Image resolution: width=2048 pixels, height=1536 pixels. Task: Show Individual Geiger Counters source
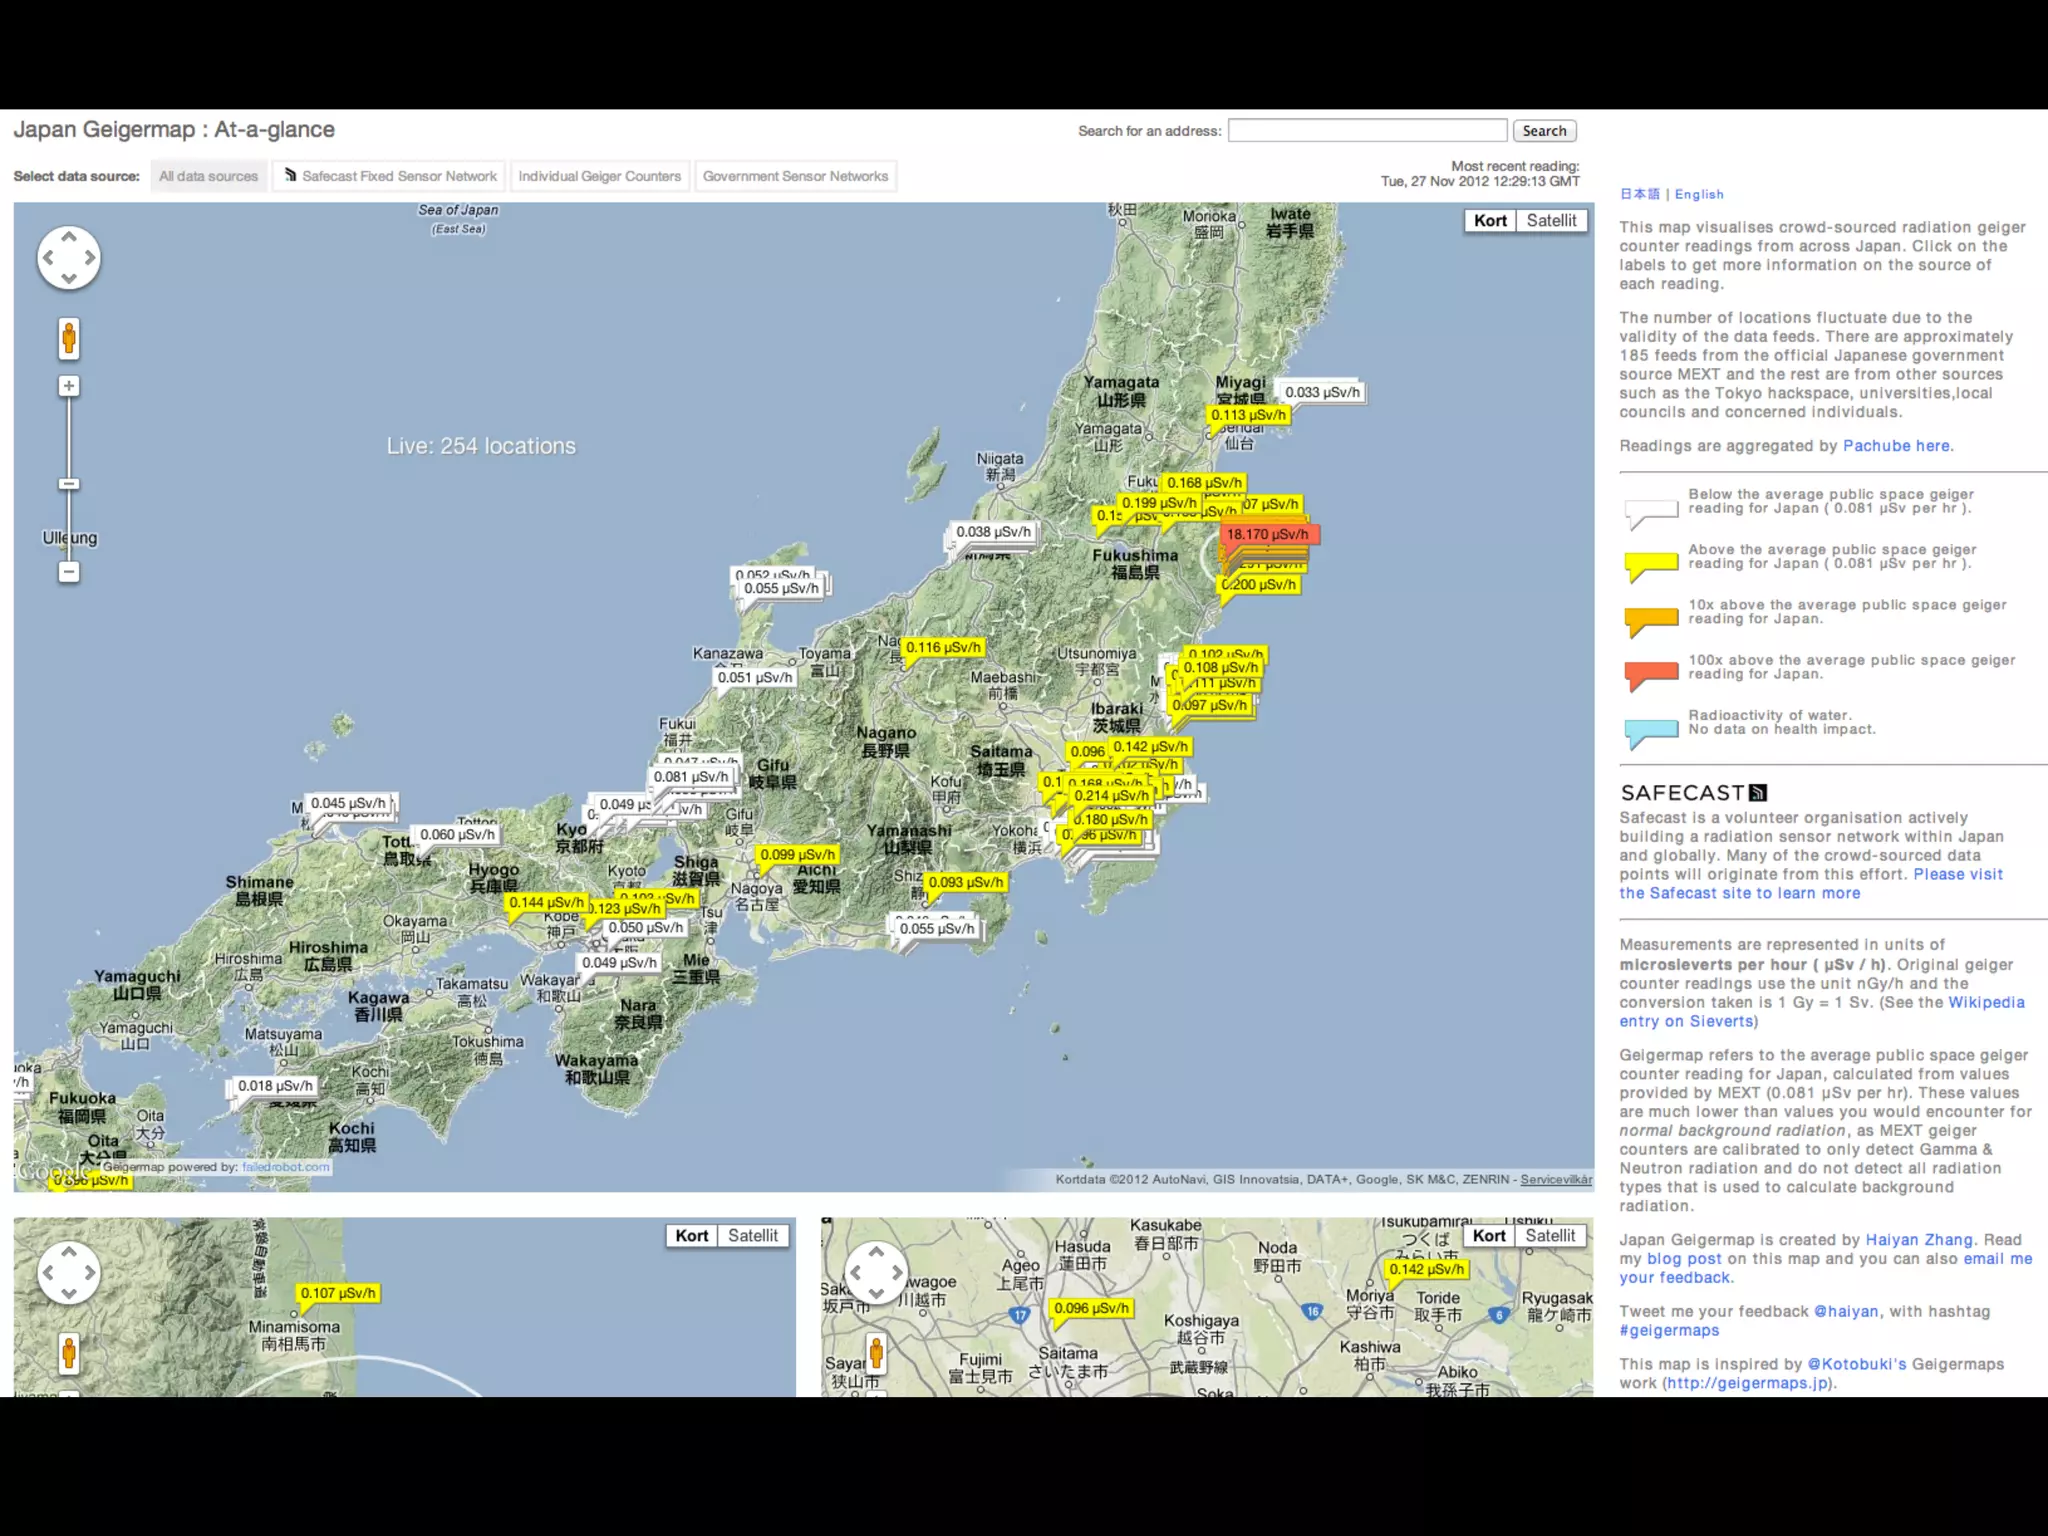[x=599, y=176]
